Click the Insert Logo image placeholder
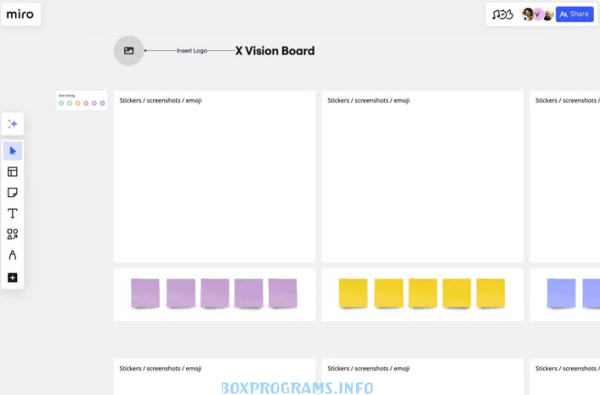The height and width of the screenshot is (395, 600). [x=129, y=51]
